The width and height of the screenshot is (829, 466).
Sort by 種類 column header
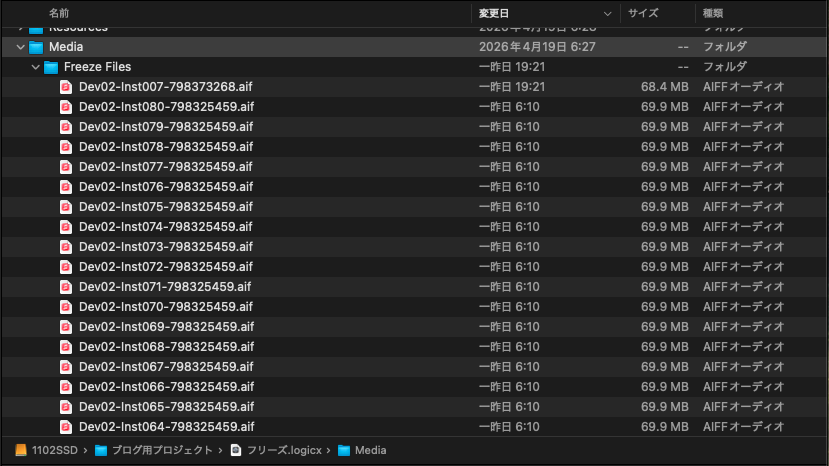pos(714,13)
